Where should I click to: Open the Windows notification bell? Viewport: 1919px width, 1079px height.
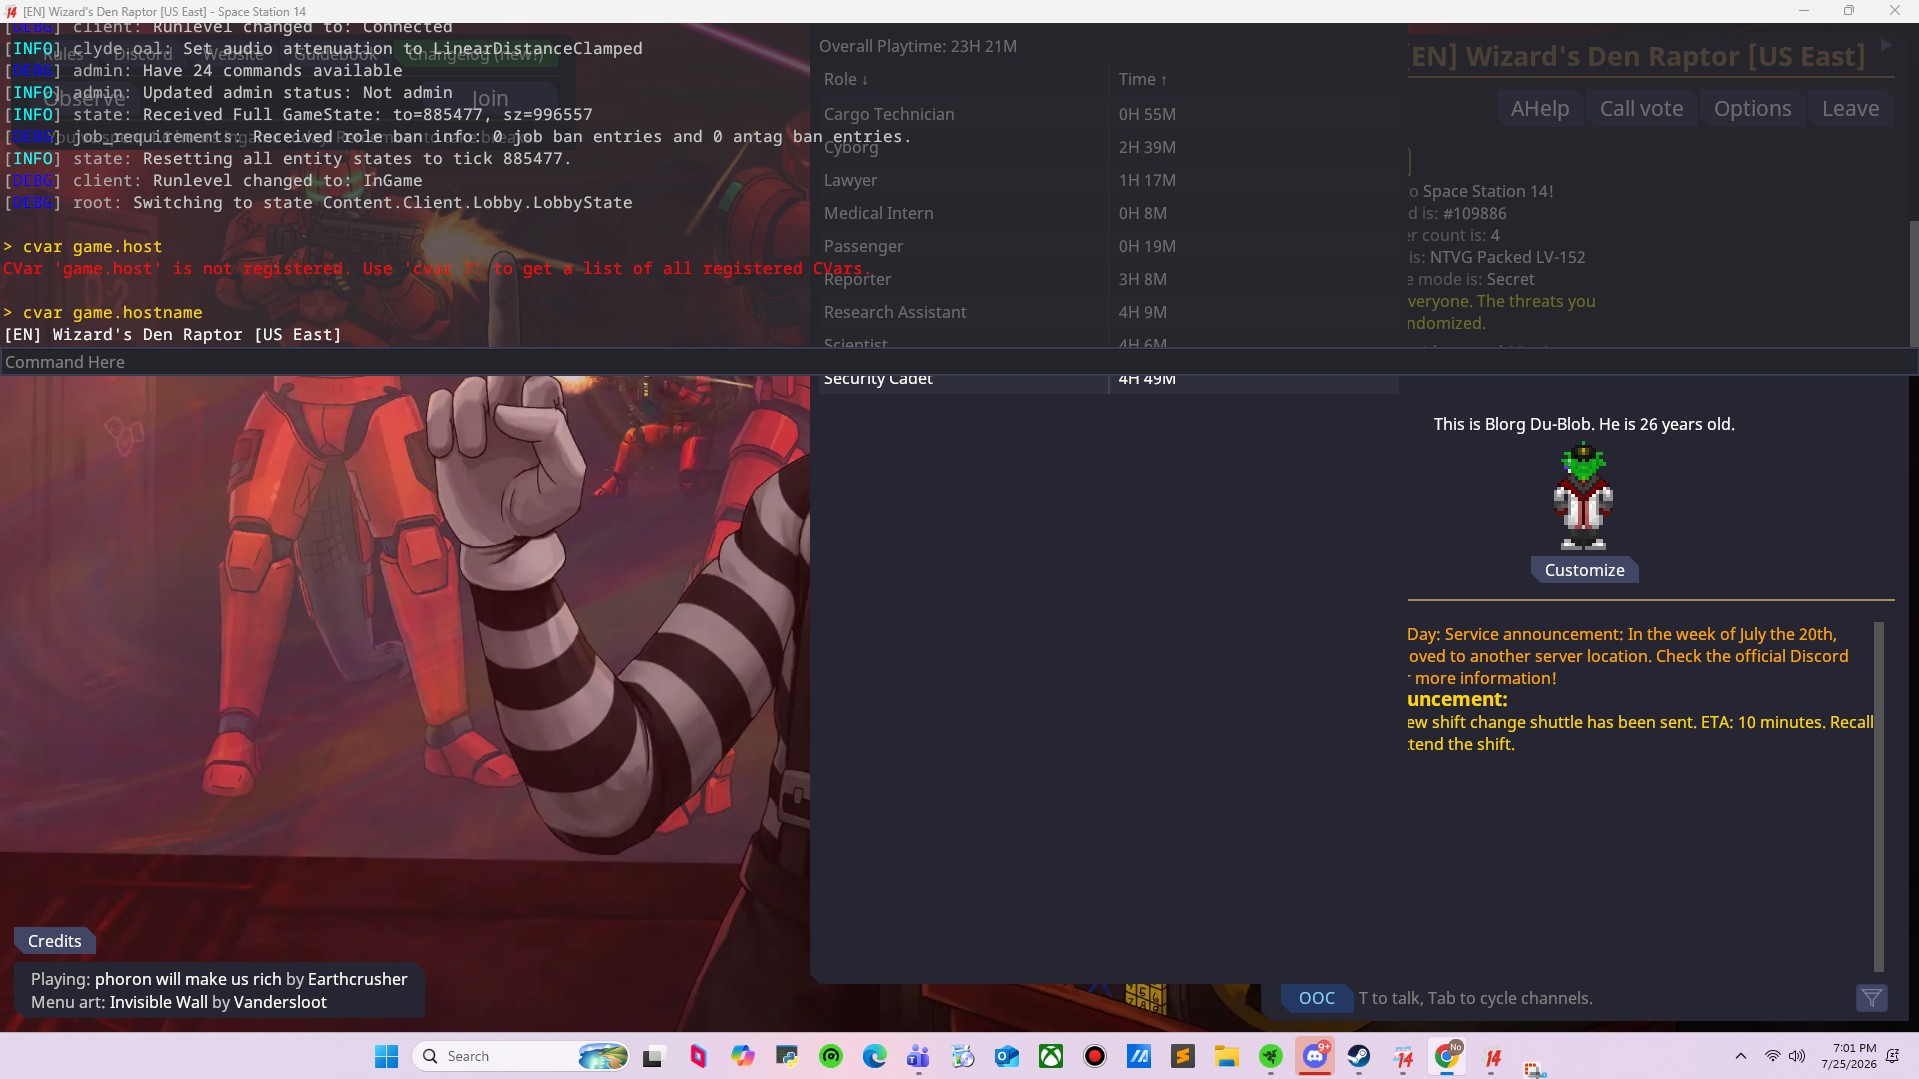[x=1892, y=1056]
